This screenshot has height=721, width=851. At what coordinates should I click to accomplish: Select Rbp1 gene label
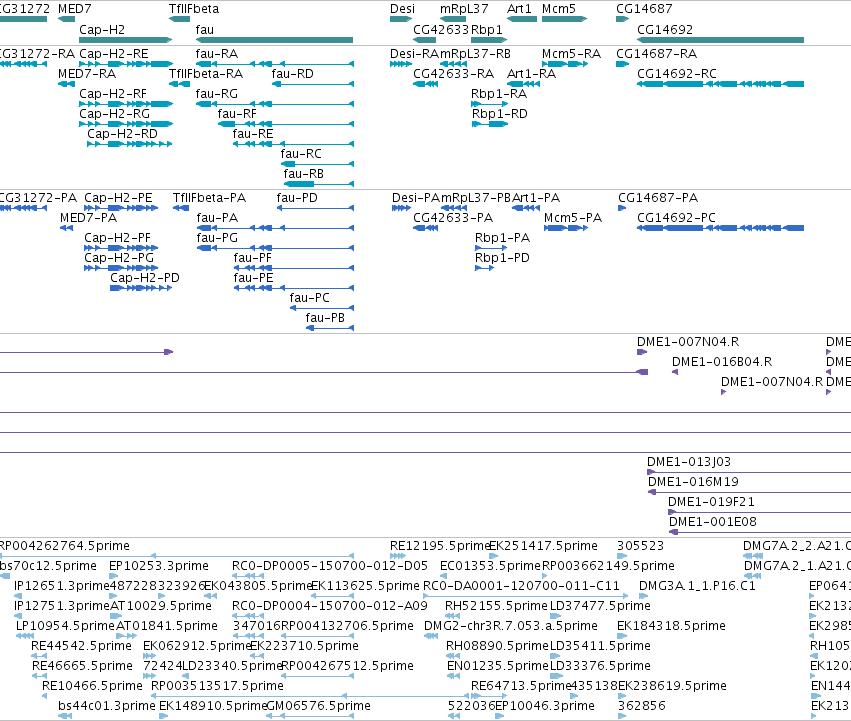(487, 29)
